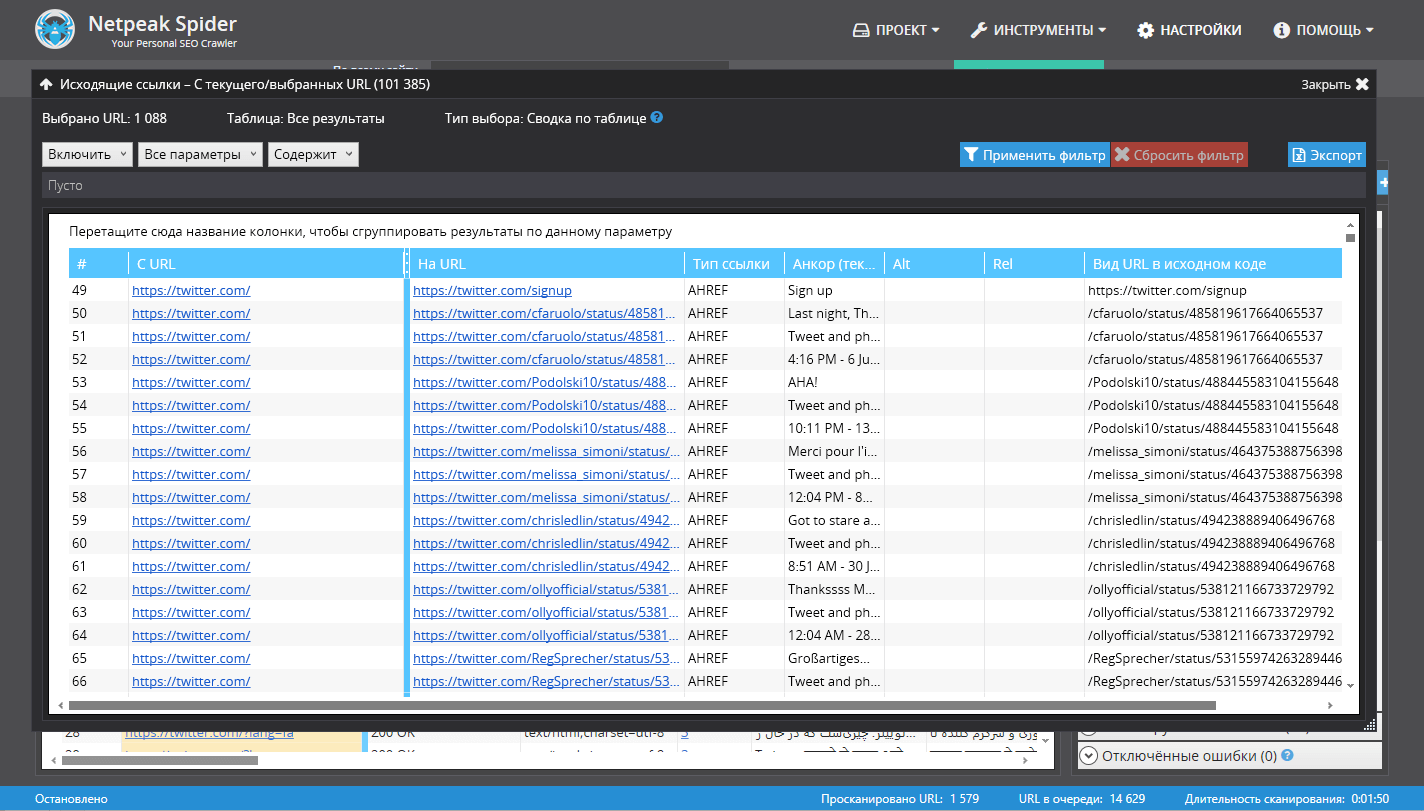The height and width of the screenshot is (811, 1424).
Task: Open the Настройки gear menu
Action: coord(1189,30)
